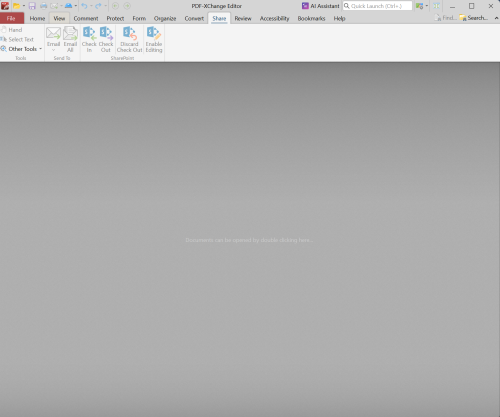The height and width of the screenshot is (417, 500).
Task: Open the File menu tab
Action: click(x=12, y=18)
